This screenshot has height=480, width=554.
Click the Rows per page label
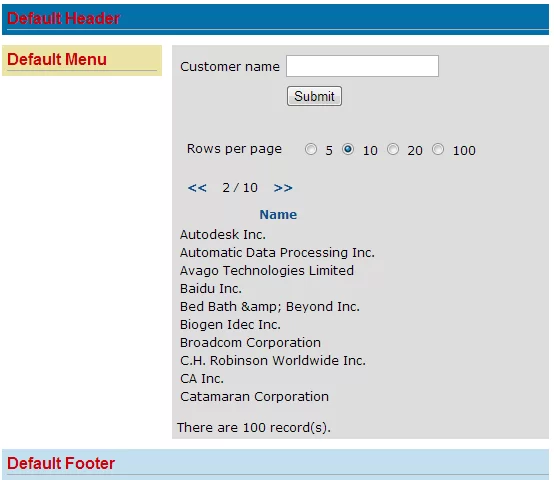point(234,149)
